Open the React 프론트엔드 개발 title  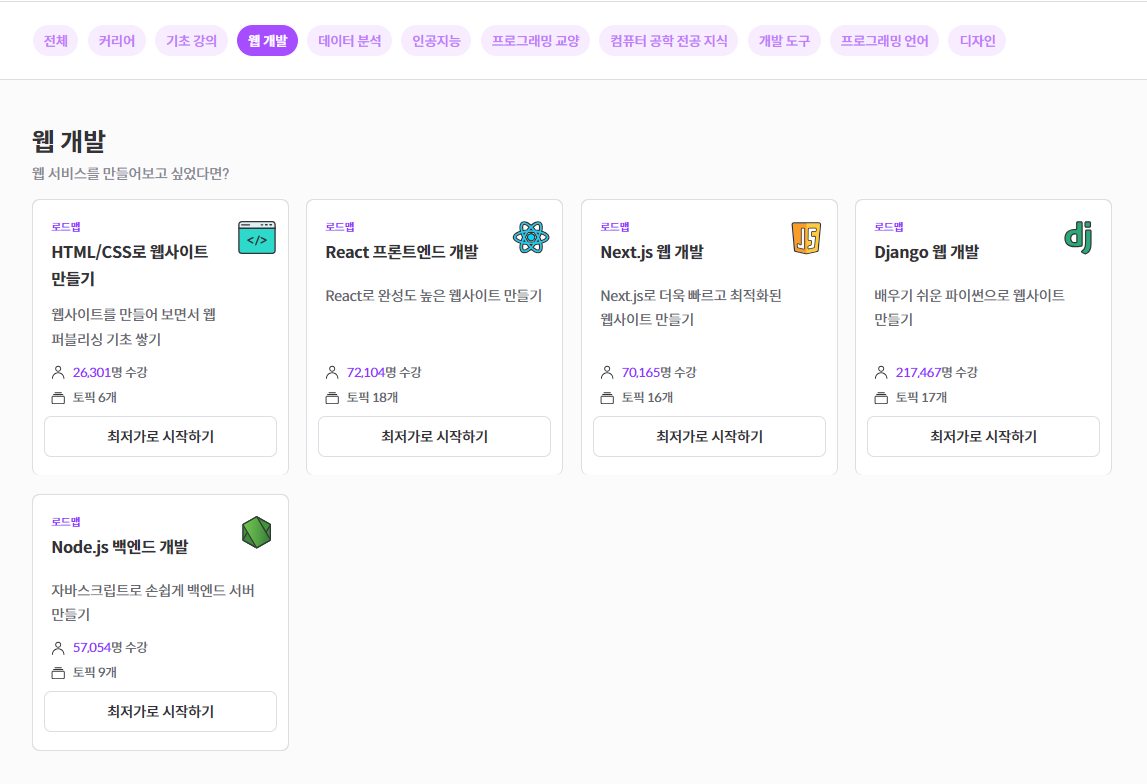(402, 252)
